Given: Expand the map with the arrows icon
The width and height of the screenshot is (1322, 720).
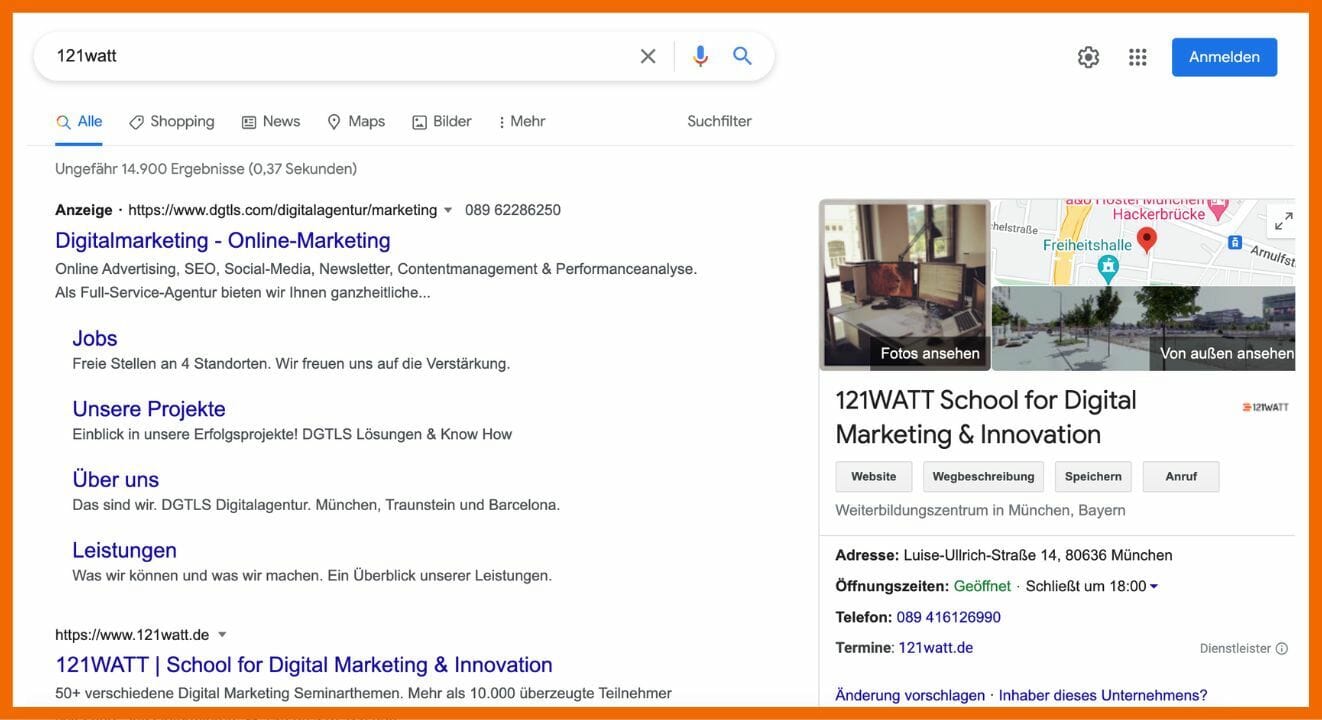Looking at the screenshot, I should point(1283,220).
